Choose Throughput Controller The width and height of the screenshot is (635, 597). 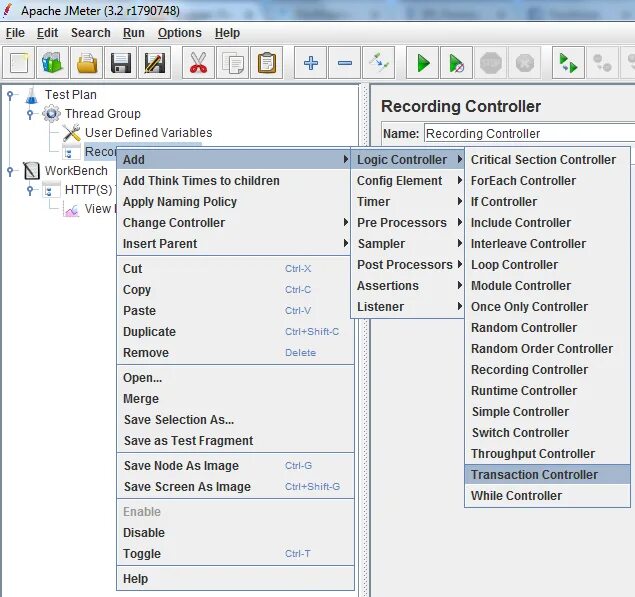point(548,454)
